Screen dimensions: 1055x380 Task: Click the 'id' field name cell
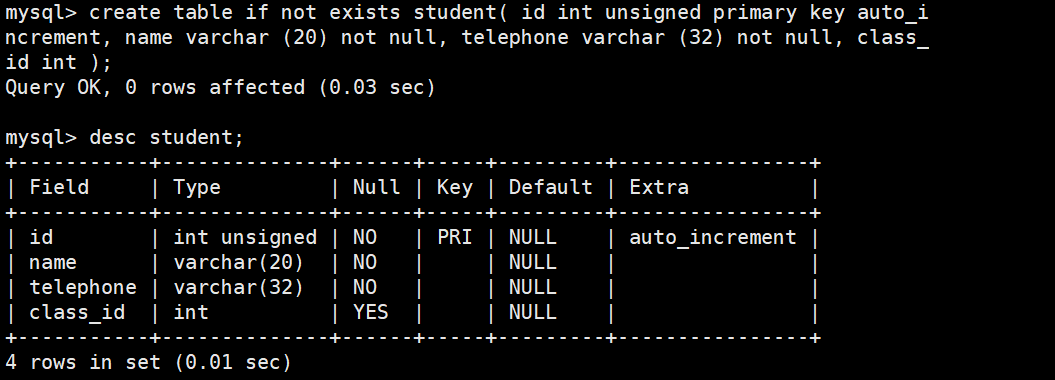pos(41,237)
